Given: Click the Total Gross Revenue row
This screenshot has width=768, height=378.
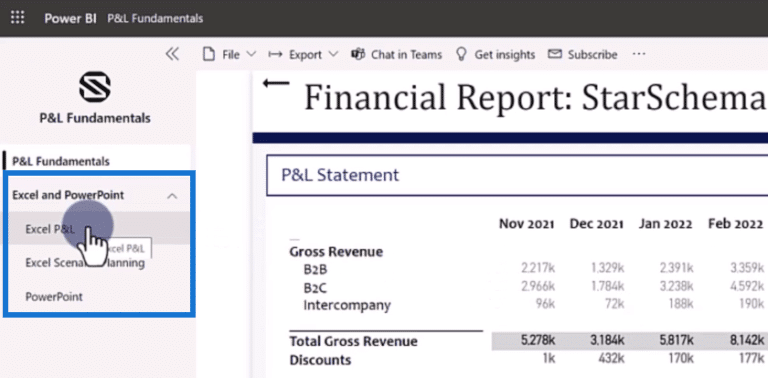Looking at the screenshot, I should click(x=527, y=341).
